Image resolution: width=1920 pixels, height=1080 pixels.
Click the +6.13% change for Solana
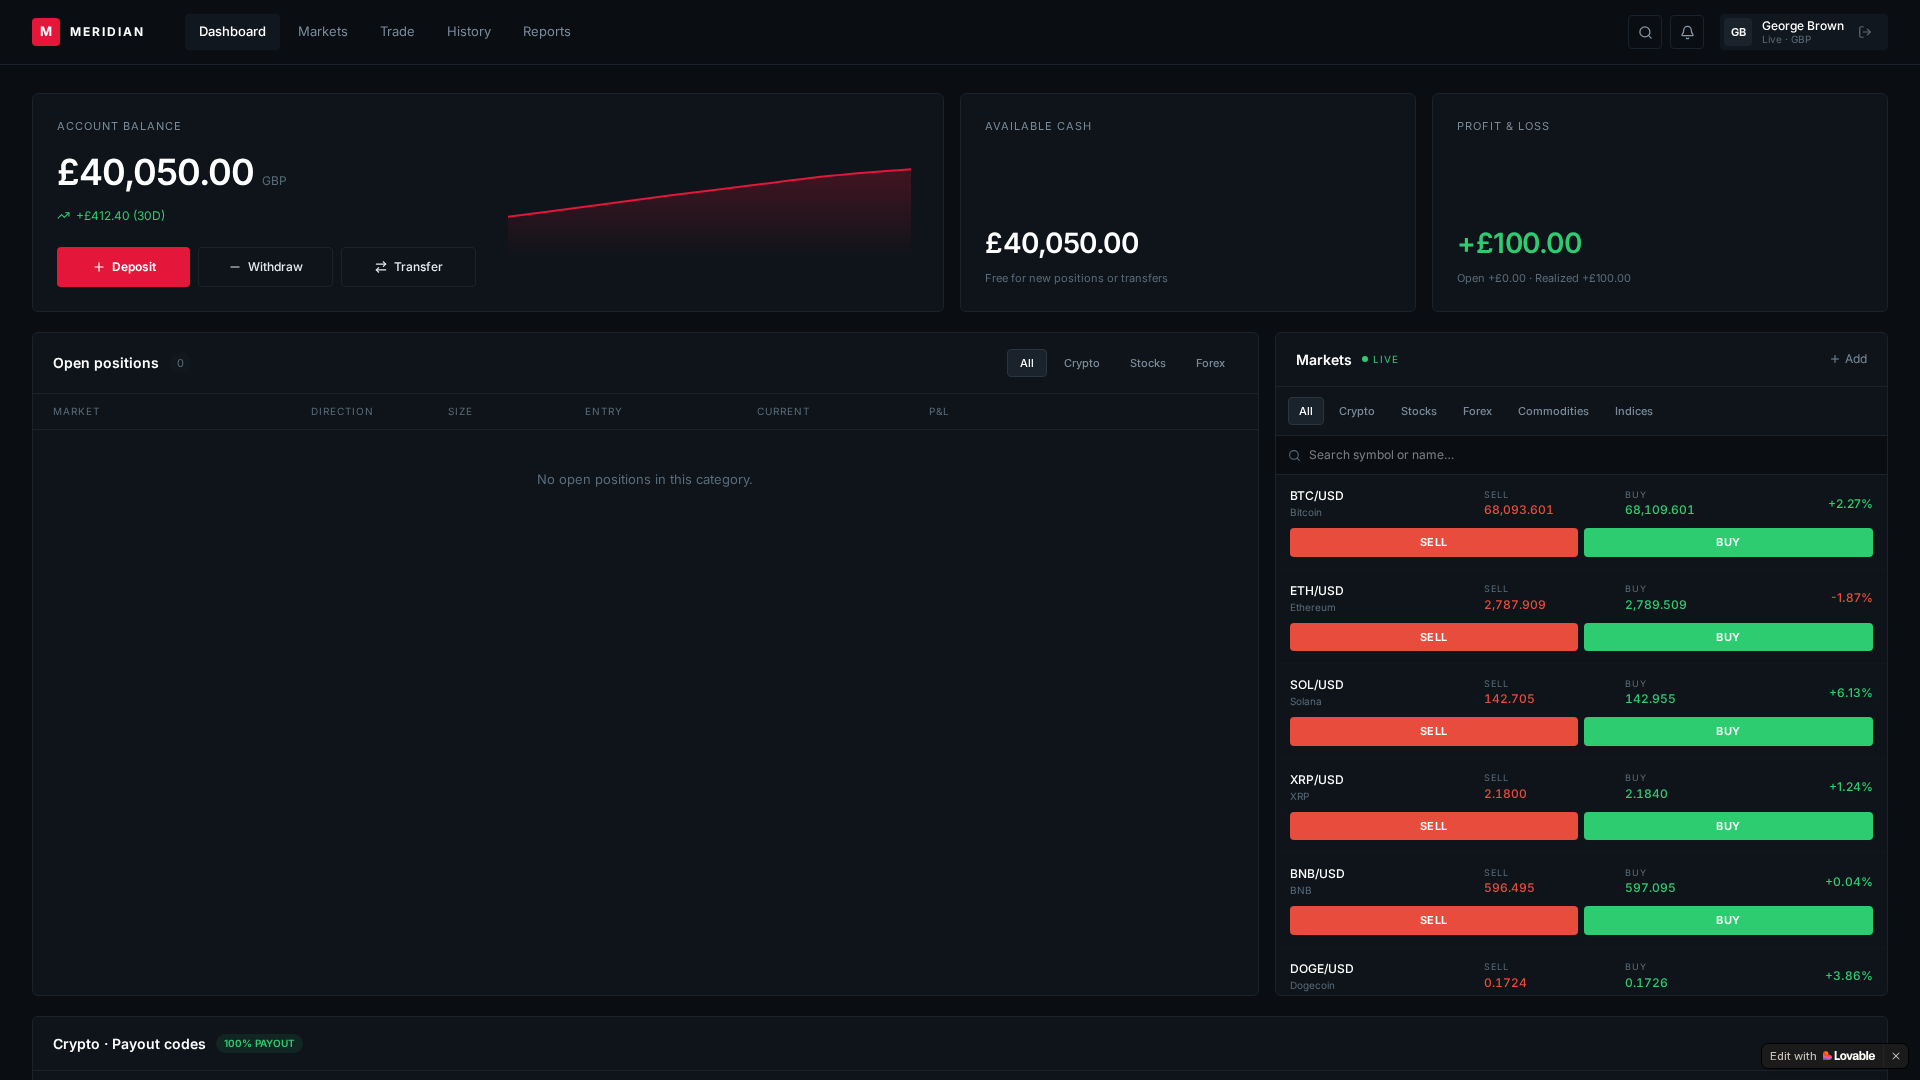1851,693
